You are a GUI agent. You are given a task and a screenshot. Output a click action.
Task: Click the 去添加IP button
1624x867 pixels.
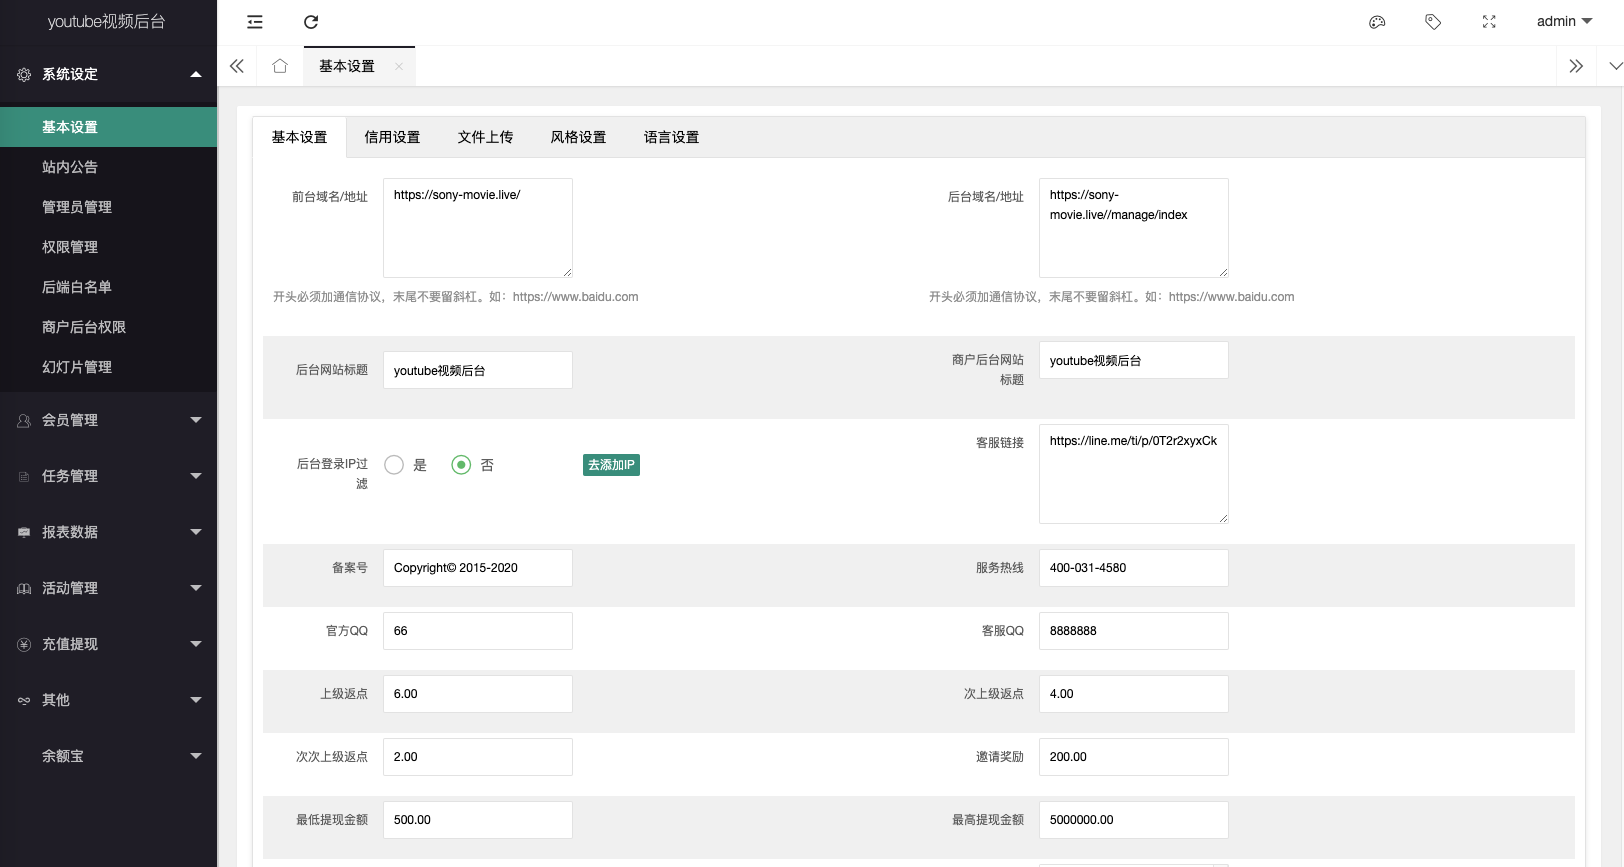611,465
